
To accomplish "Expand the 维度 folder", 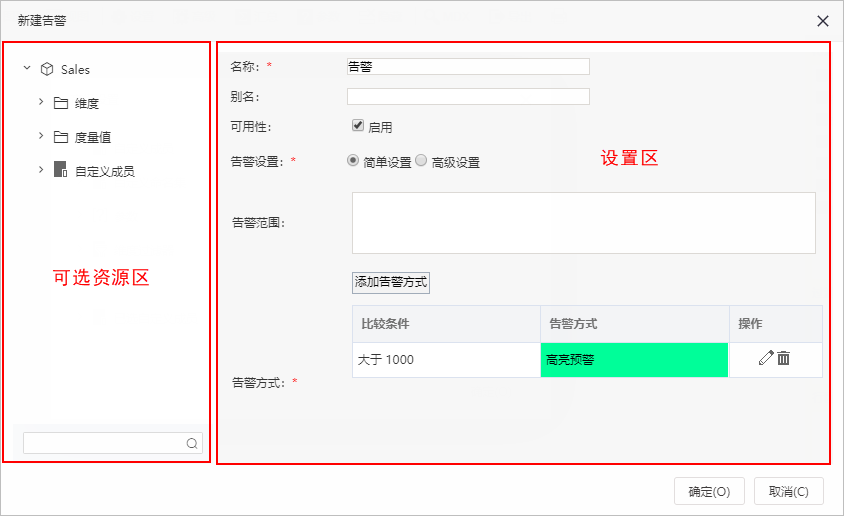I will click(x=41, y=102).
